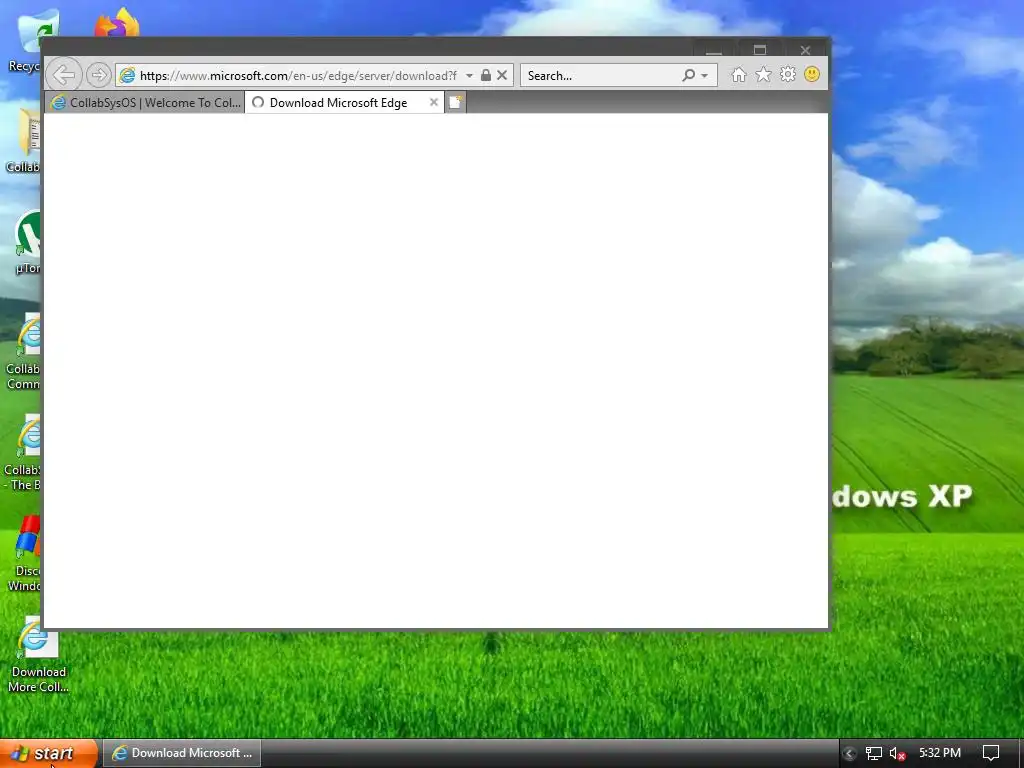Go to the Home page icon
Image resolution: width=1024 pixels, height=768 pixels.
pyautogui.click(x=739, y=75)
